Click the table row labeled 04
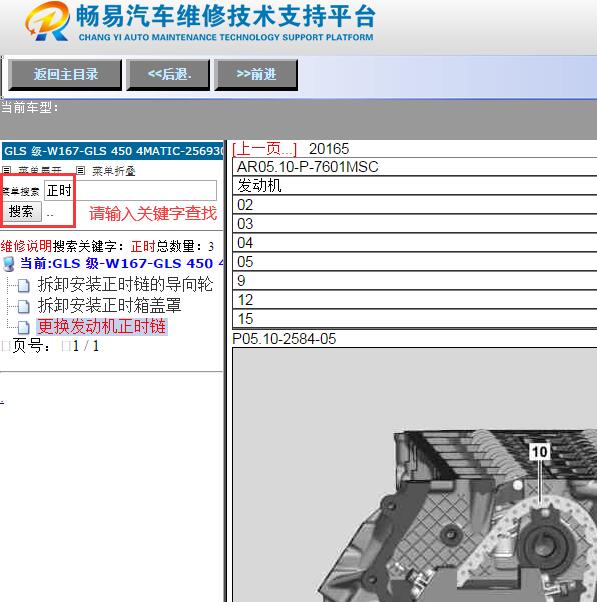597x602 pixels. (415, 243)
